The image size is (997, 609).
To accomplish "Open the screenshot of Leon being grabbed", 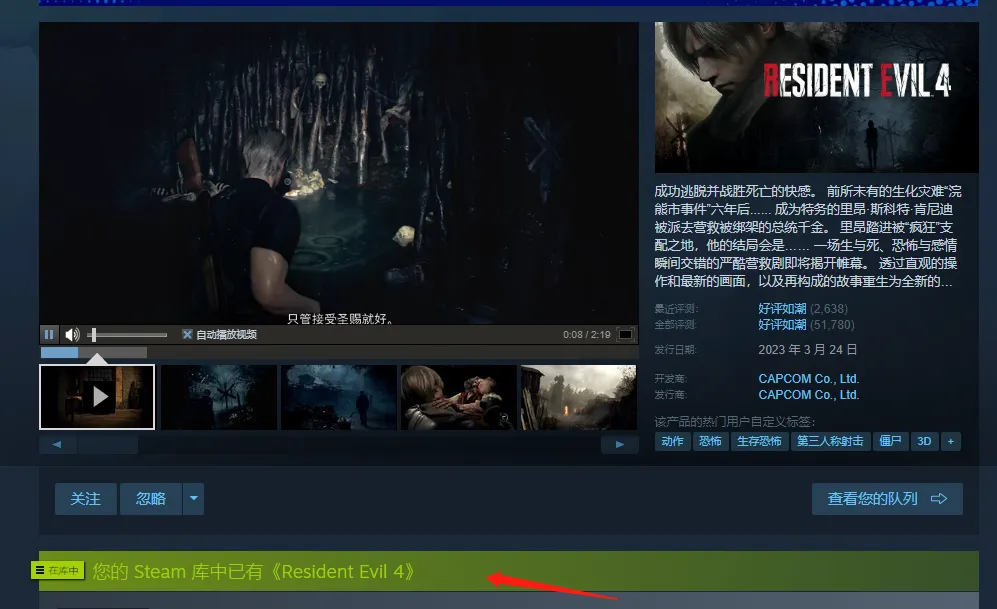I will (x=458, y=397).
